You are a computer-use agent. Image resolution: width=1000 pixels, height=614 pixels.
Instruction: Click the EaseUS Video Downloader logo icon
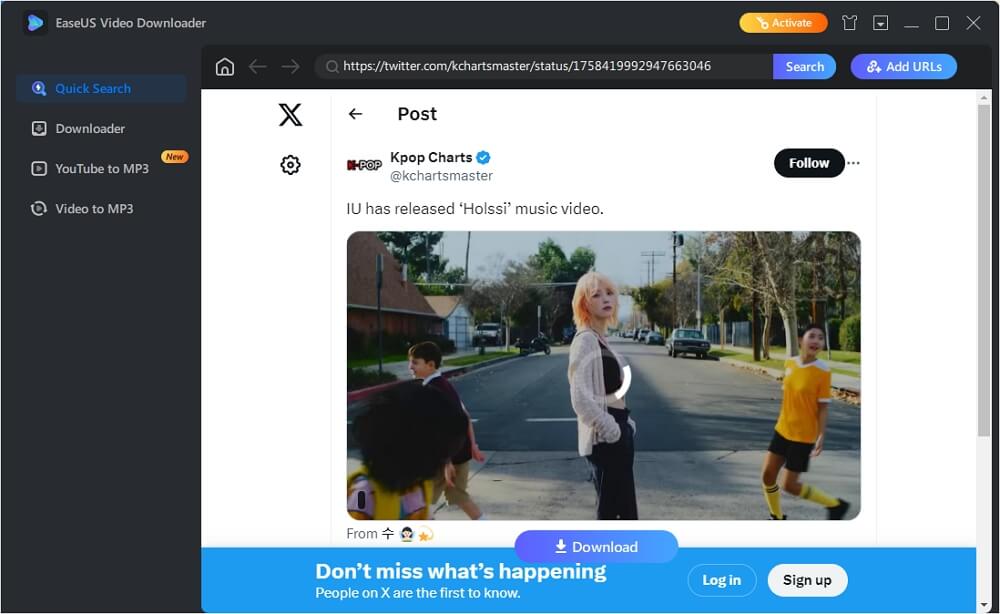35,23
